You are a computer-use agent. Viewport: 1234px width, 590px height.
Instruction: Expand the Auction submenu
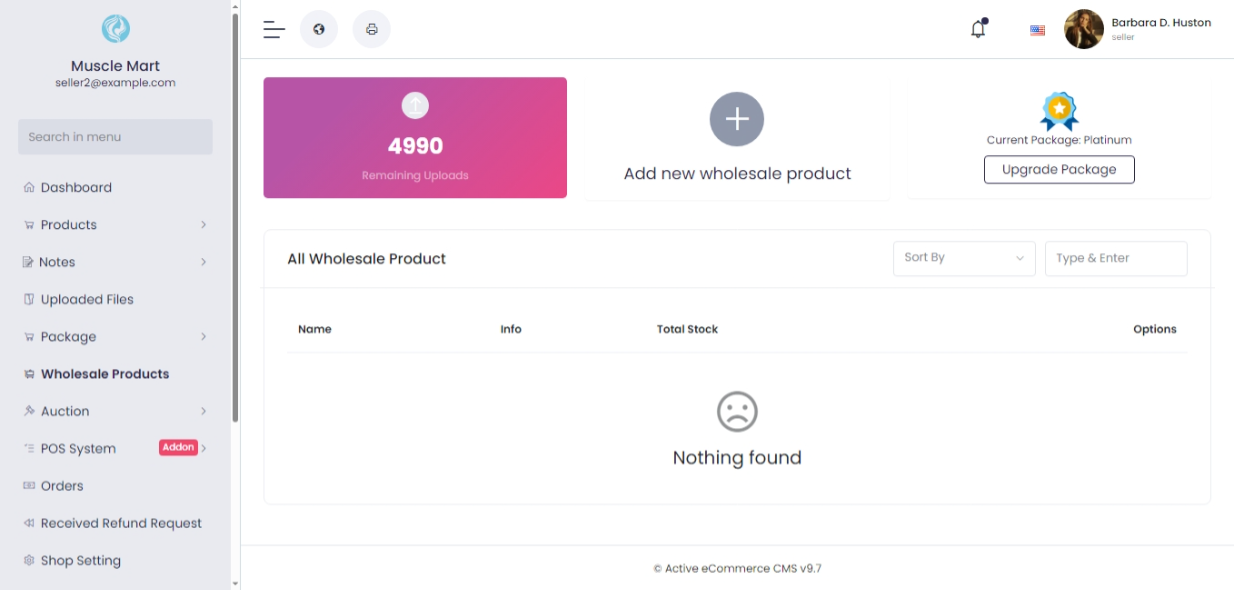point(203,411)
